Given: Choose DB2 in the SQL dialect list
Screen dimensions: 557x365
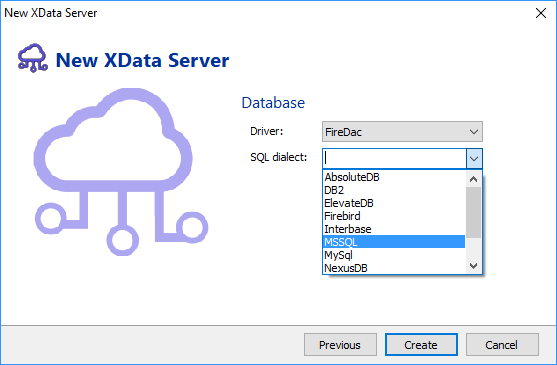Looking at the screenshot, I should pyautogui.click(x=394, y=190).
